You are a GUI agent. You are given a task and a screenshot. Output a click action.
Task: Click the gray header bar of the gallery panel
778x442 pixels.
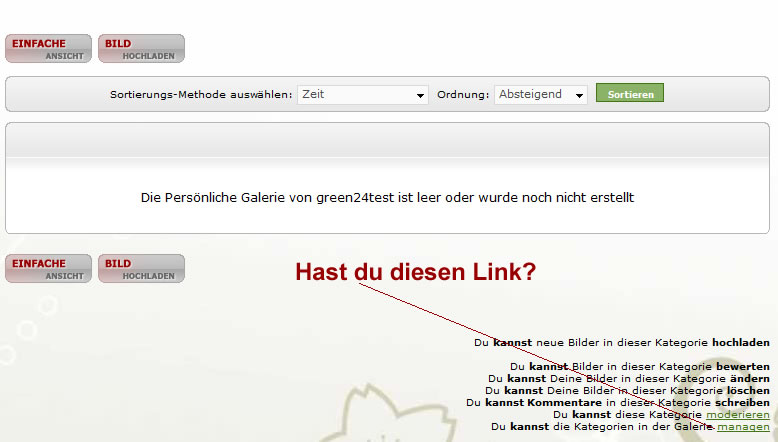[x=387, y=140]
